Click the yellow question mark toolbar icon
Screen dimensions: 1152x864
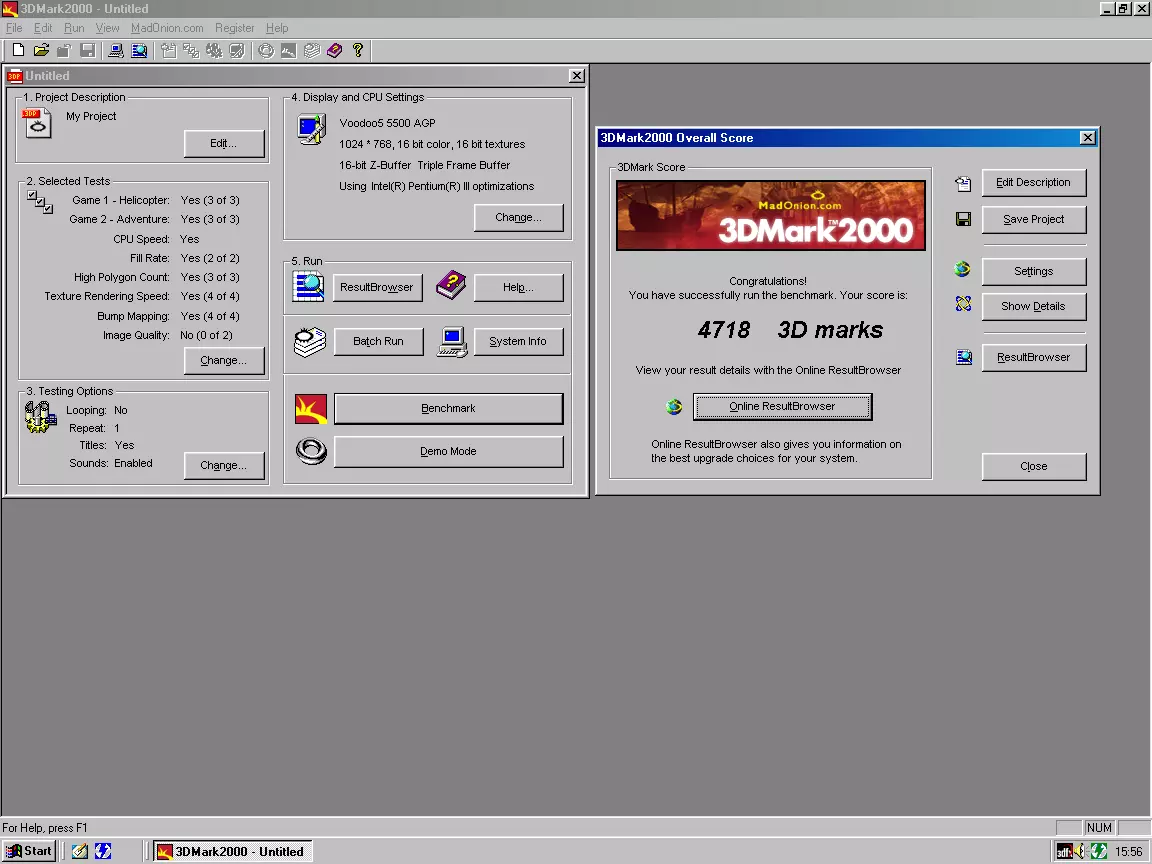[x=358, y=50]
